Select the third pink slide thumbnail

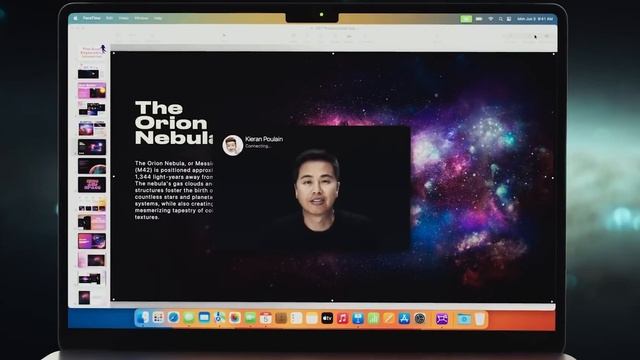92,91
